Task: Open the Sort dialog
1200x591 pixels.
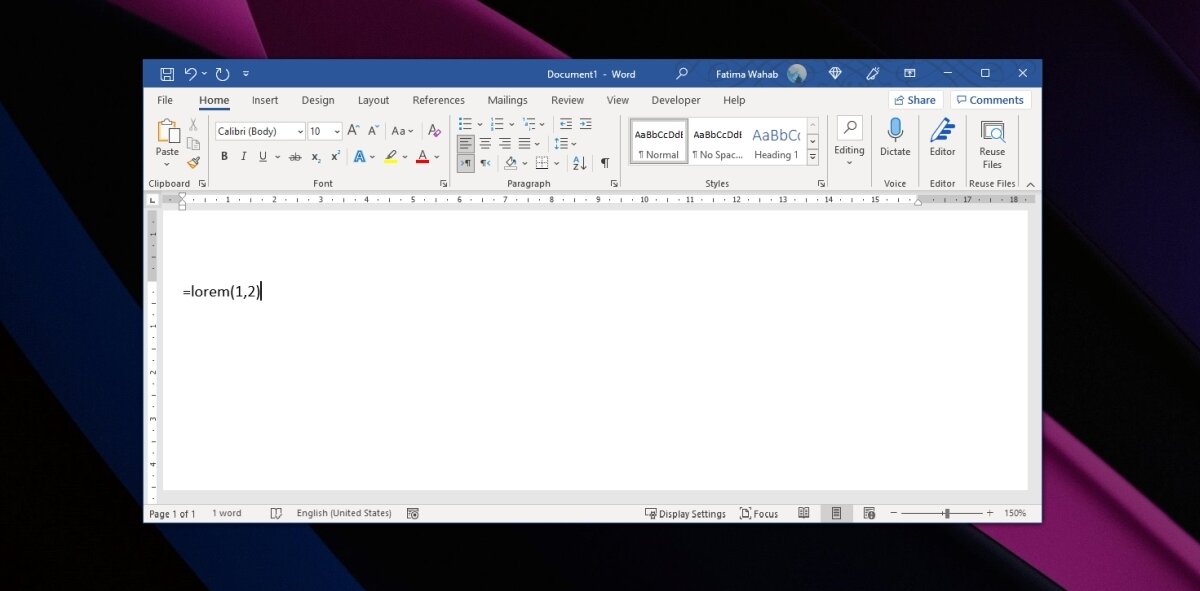Action: pyautogui.click(x=578, y=163)
